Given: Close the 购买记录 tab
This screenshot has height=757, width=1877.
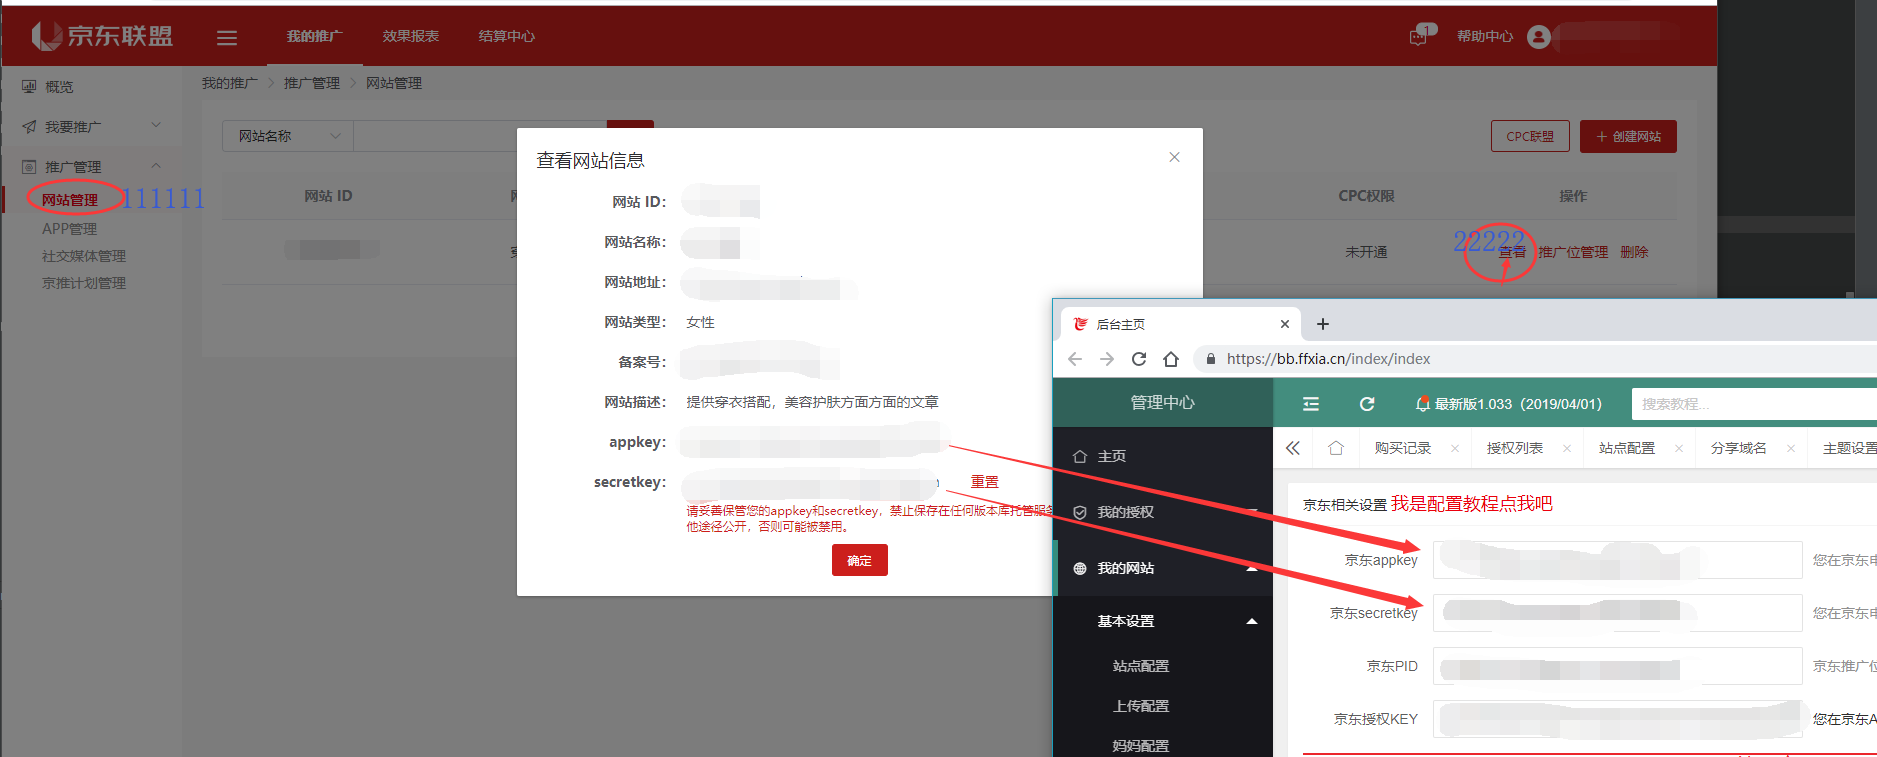Looking at the screenshot, I should click(x=1455, y=448).
